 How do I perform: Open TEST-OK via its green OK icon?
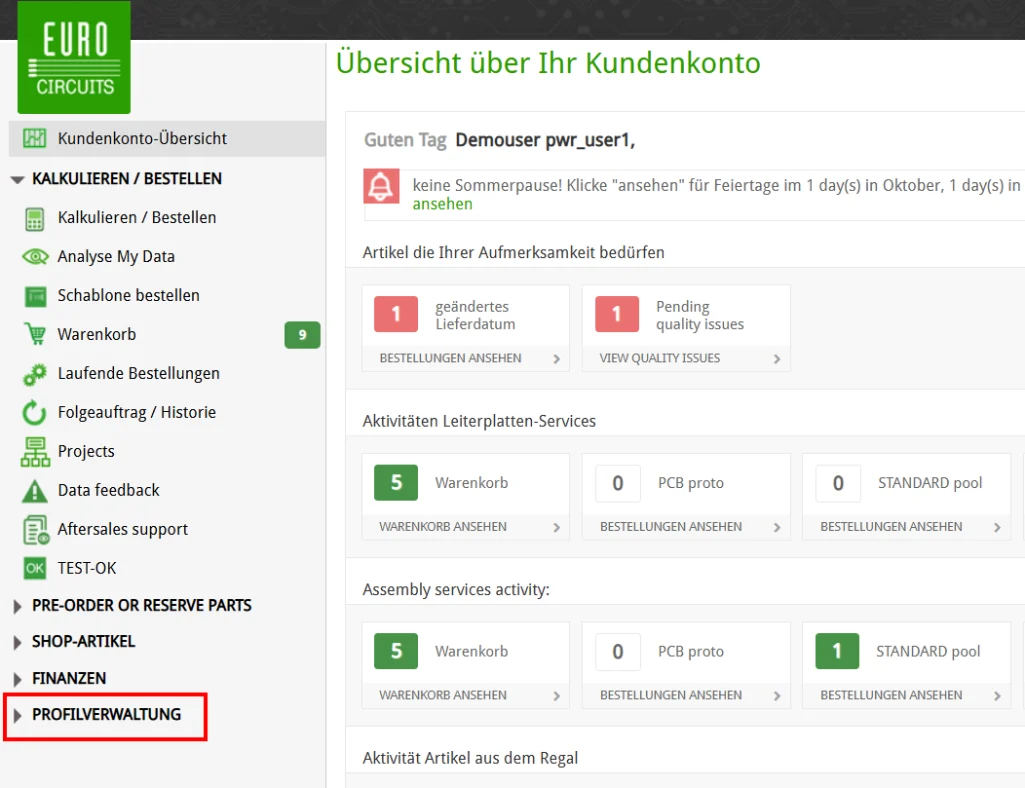click(33, 567)
